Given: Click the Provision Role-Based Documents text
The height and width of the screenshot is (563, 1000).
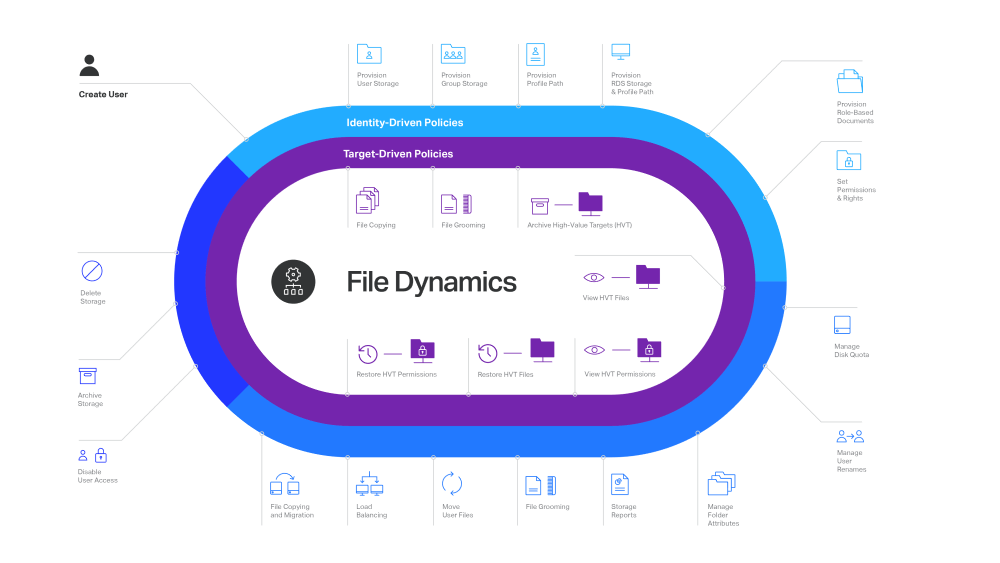Looking at the screenshot, I should pos(855,112).
